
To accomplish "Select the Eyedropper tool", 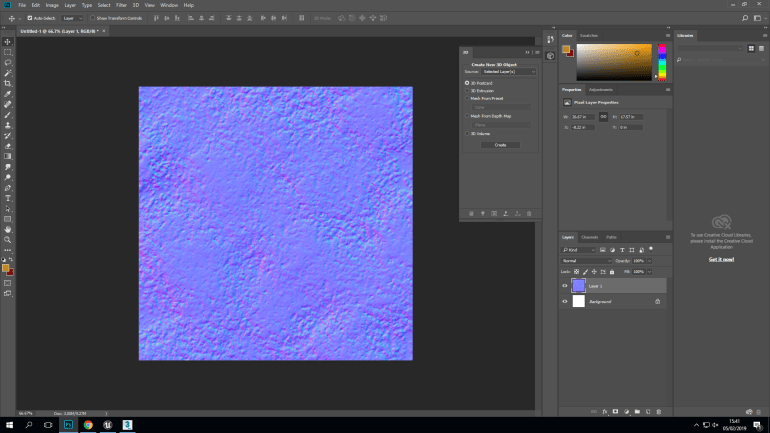I will pyautogui.click(x=7, y=94).
